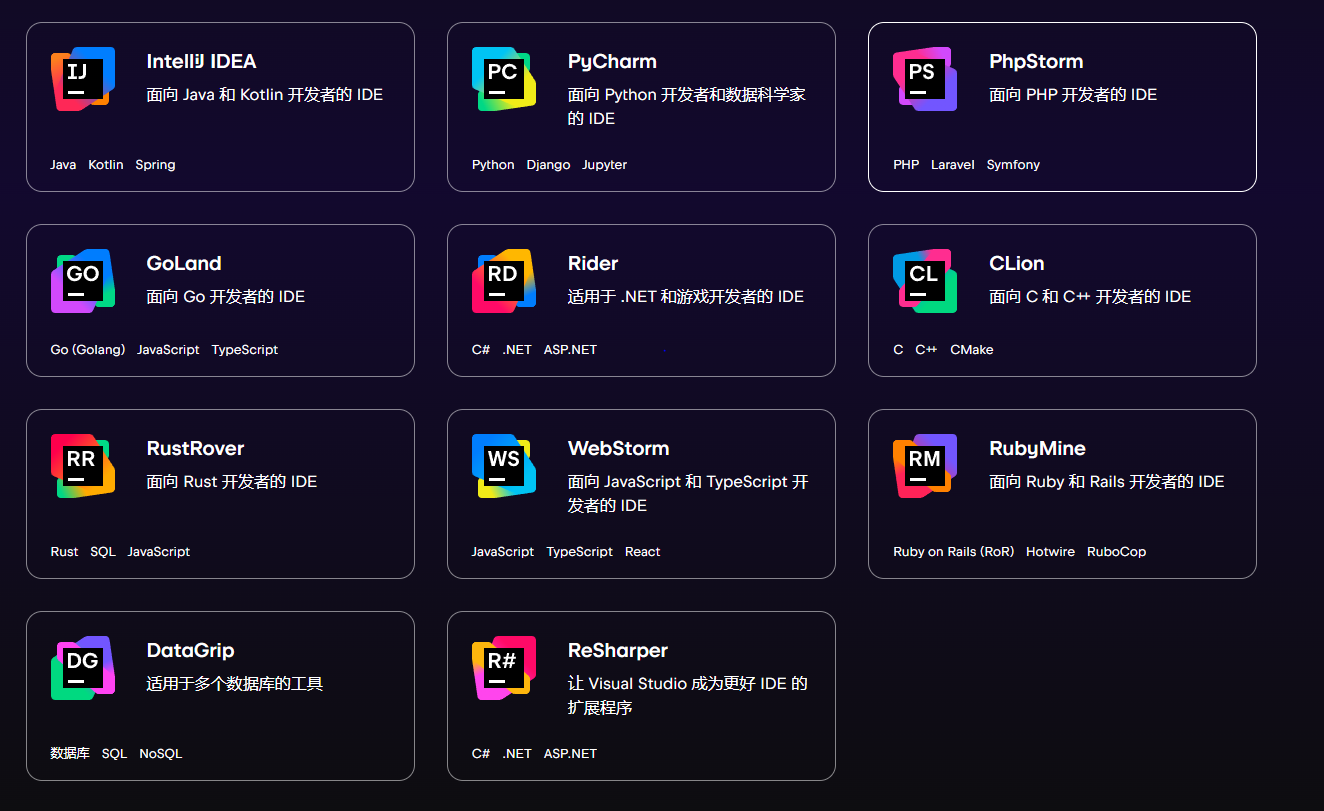Click the RustRover RR logo icon
Viewport: 1324px width, 811px height.
coord(83,466)
